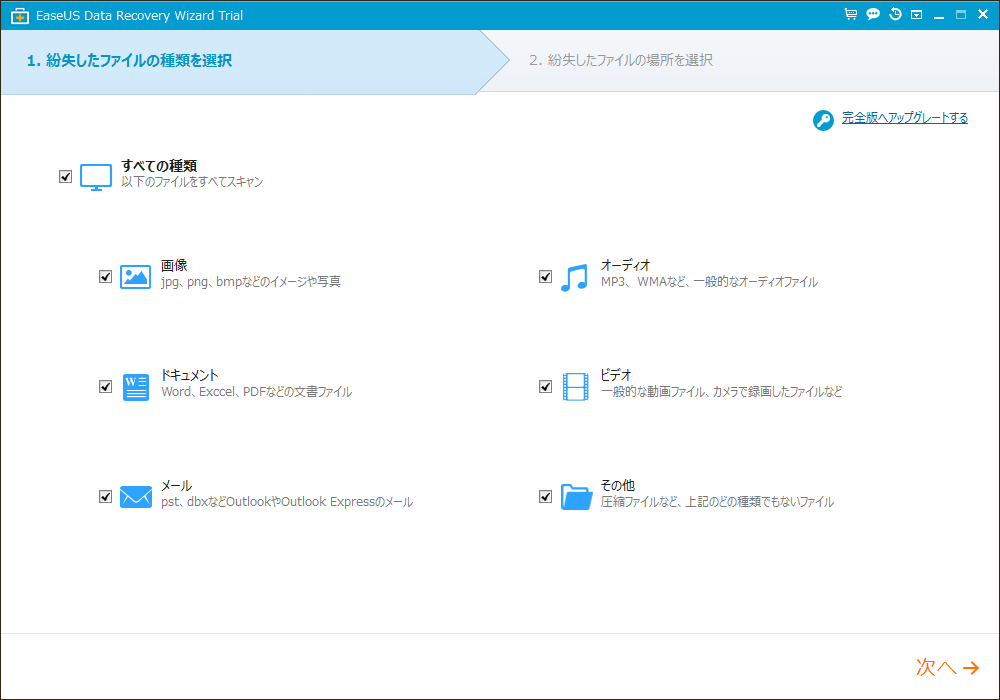Click the 圧縮ファイルなど description text
The image size is (1000, 700).
tap(717, 502)
